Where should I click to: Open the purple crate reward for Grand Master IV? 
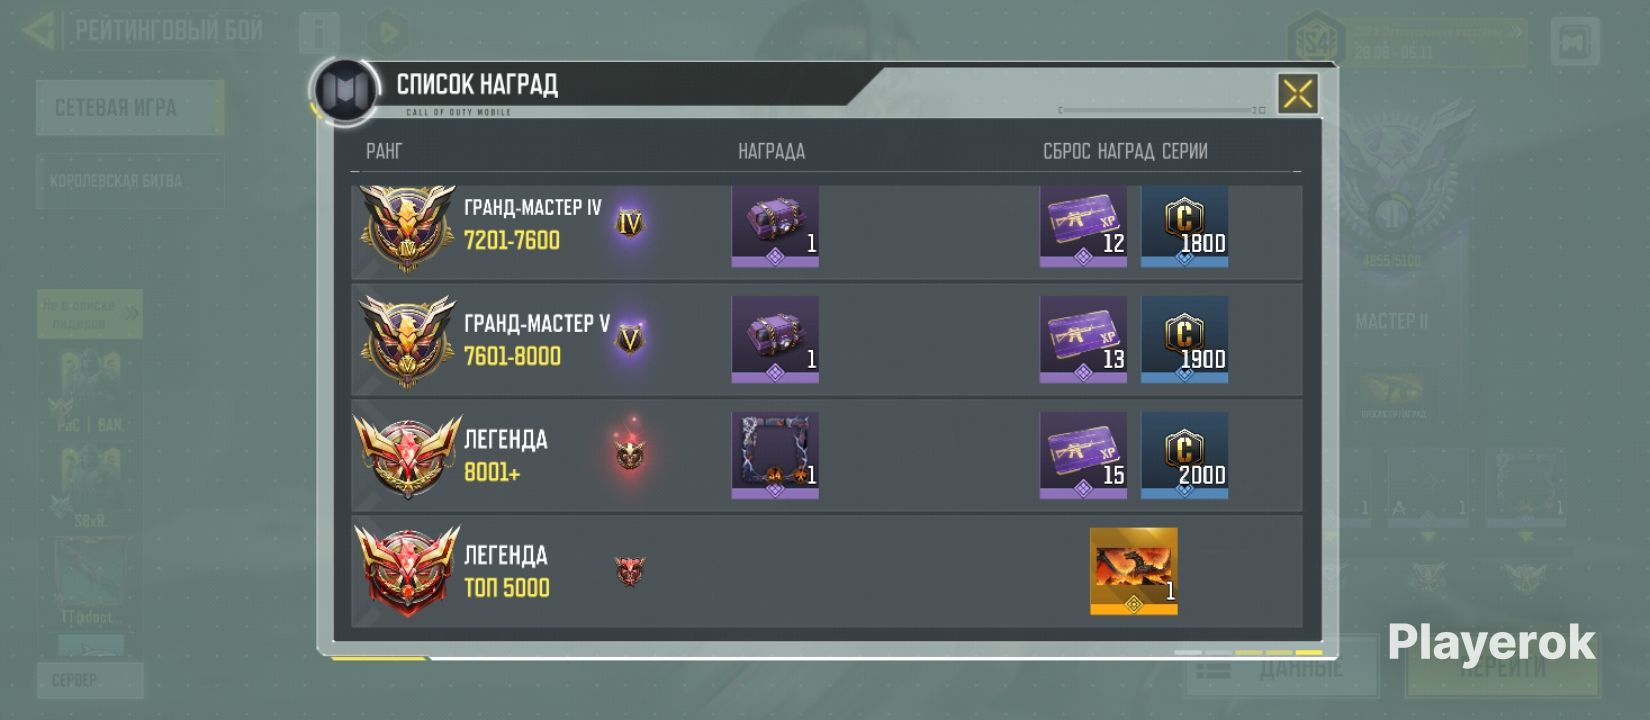tap(775, 226)
